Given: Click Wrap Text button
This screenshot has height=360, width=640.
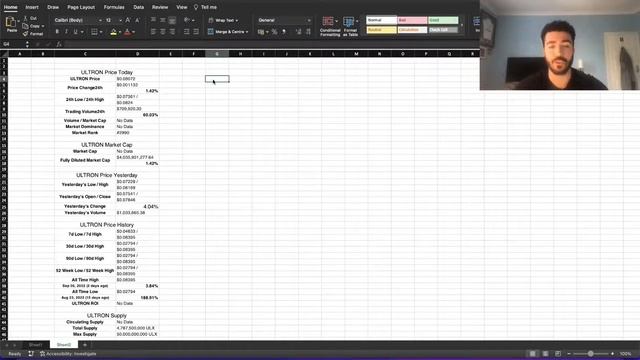Looking at the screenshot, I should click(x=222, y=20).
